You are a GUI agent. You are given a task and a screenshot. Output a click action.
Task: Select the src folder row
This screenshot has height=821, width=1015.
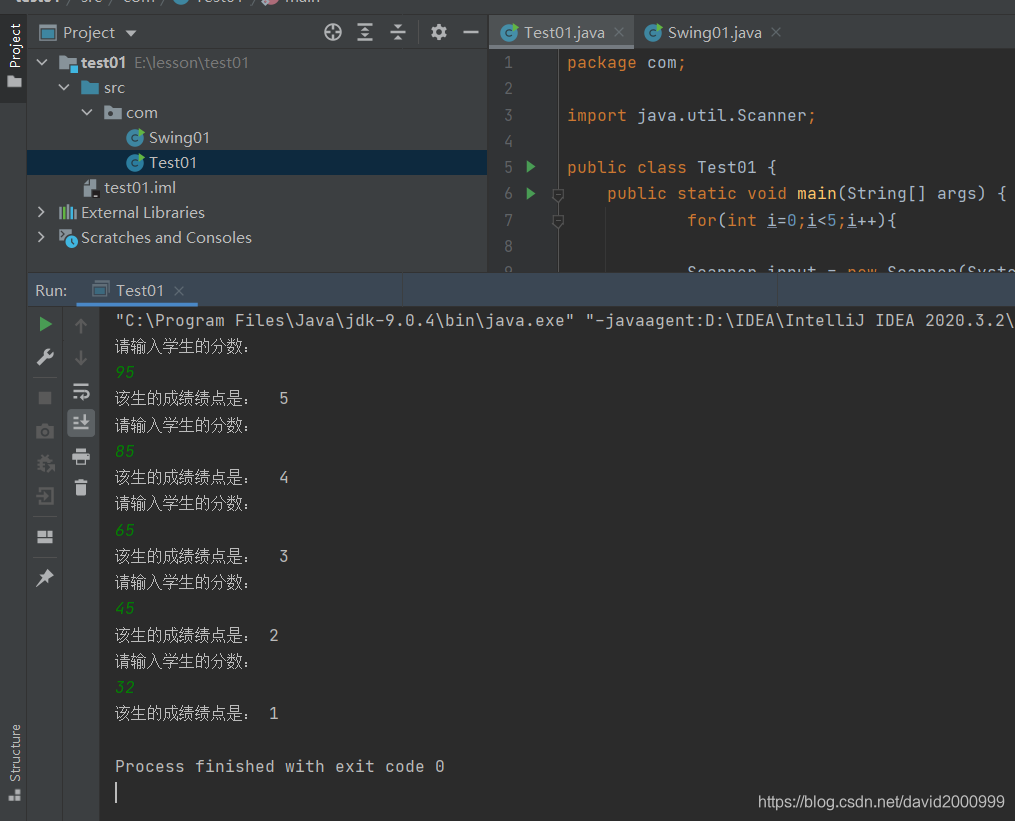click(257, 87)
